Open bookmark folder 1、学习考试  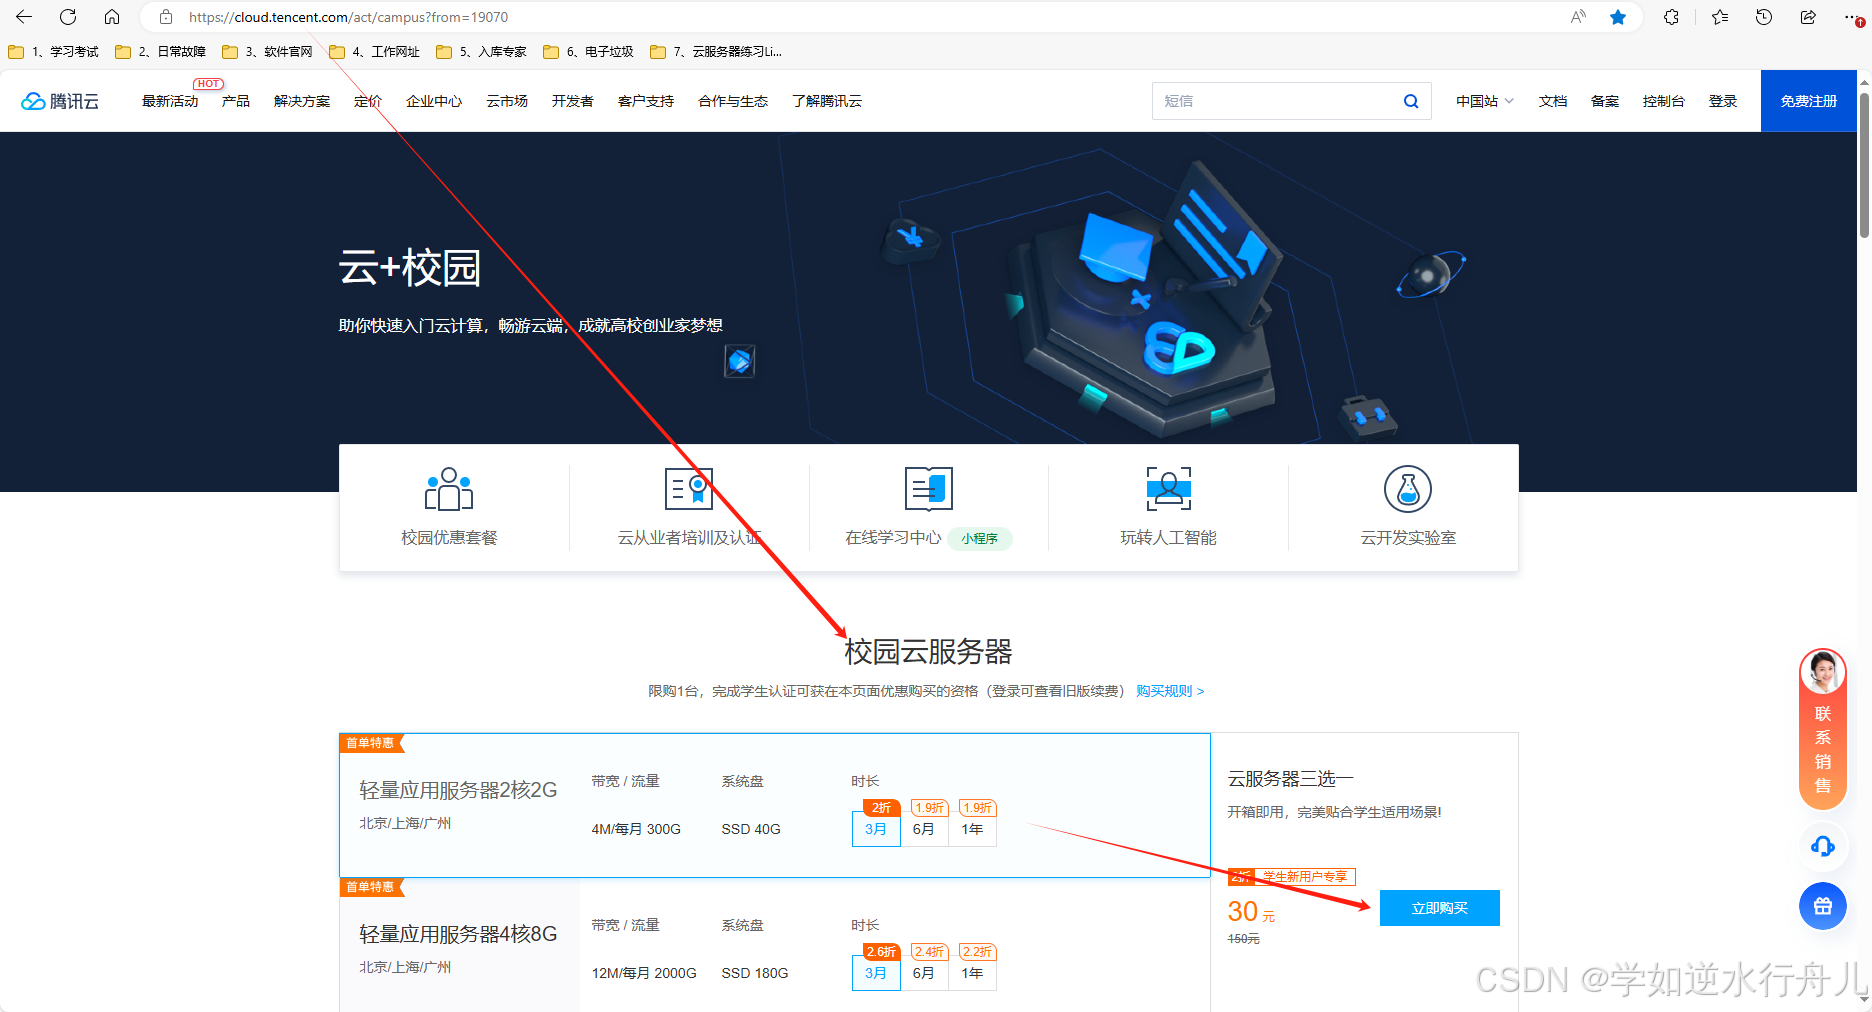pos(54,52)
